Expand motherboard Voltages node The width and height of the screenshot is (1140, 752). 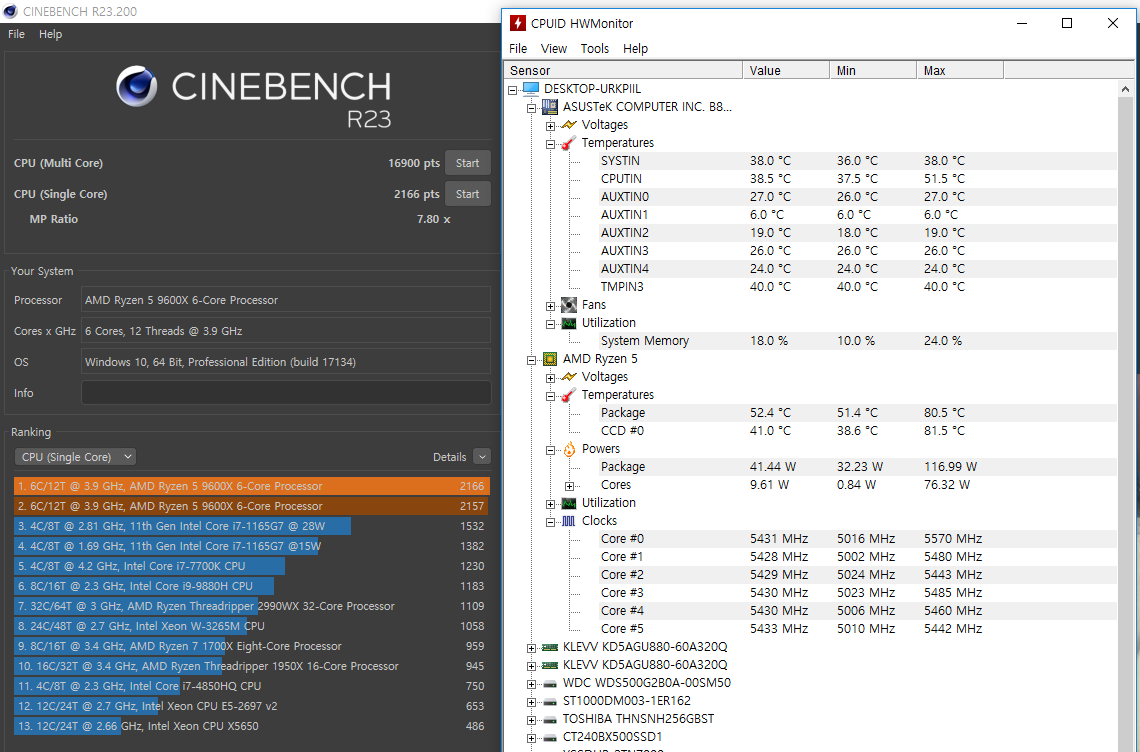550,126
